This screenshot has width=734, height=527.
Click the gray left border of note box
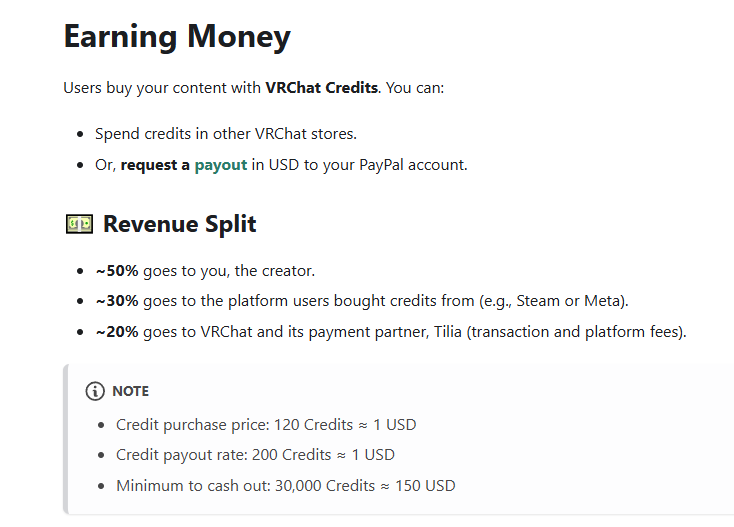click(x=66, y=439)
